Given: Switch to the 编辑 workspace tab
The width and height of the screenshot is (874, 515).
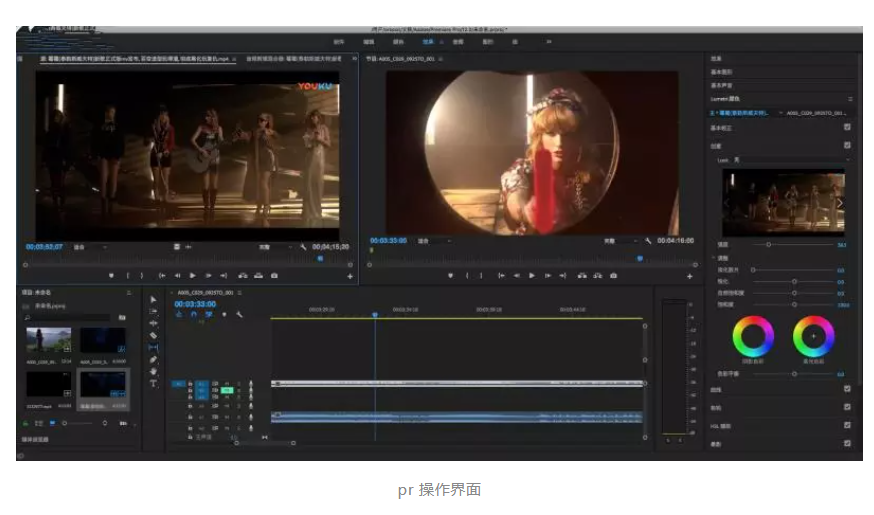Looking at the screenshot, I should (x=368, y=42).
